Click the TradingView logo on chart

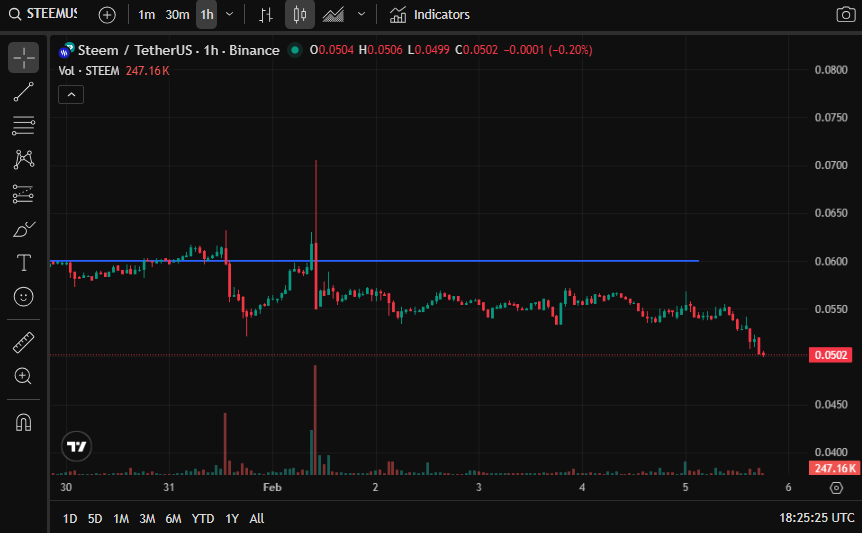pos(76,447)
